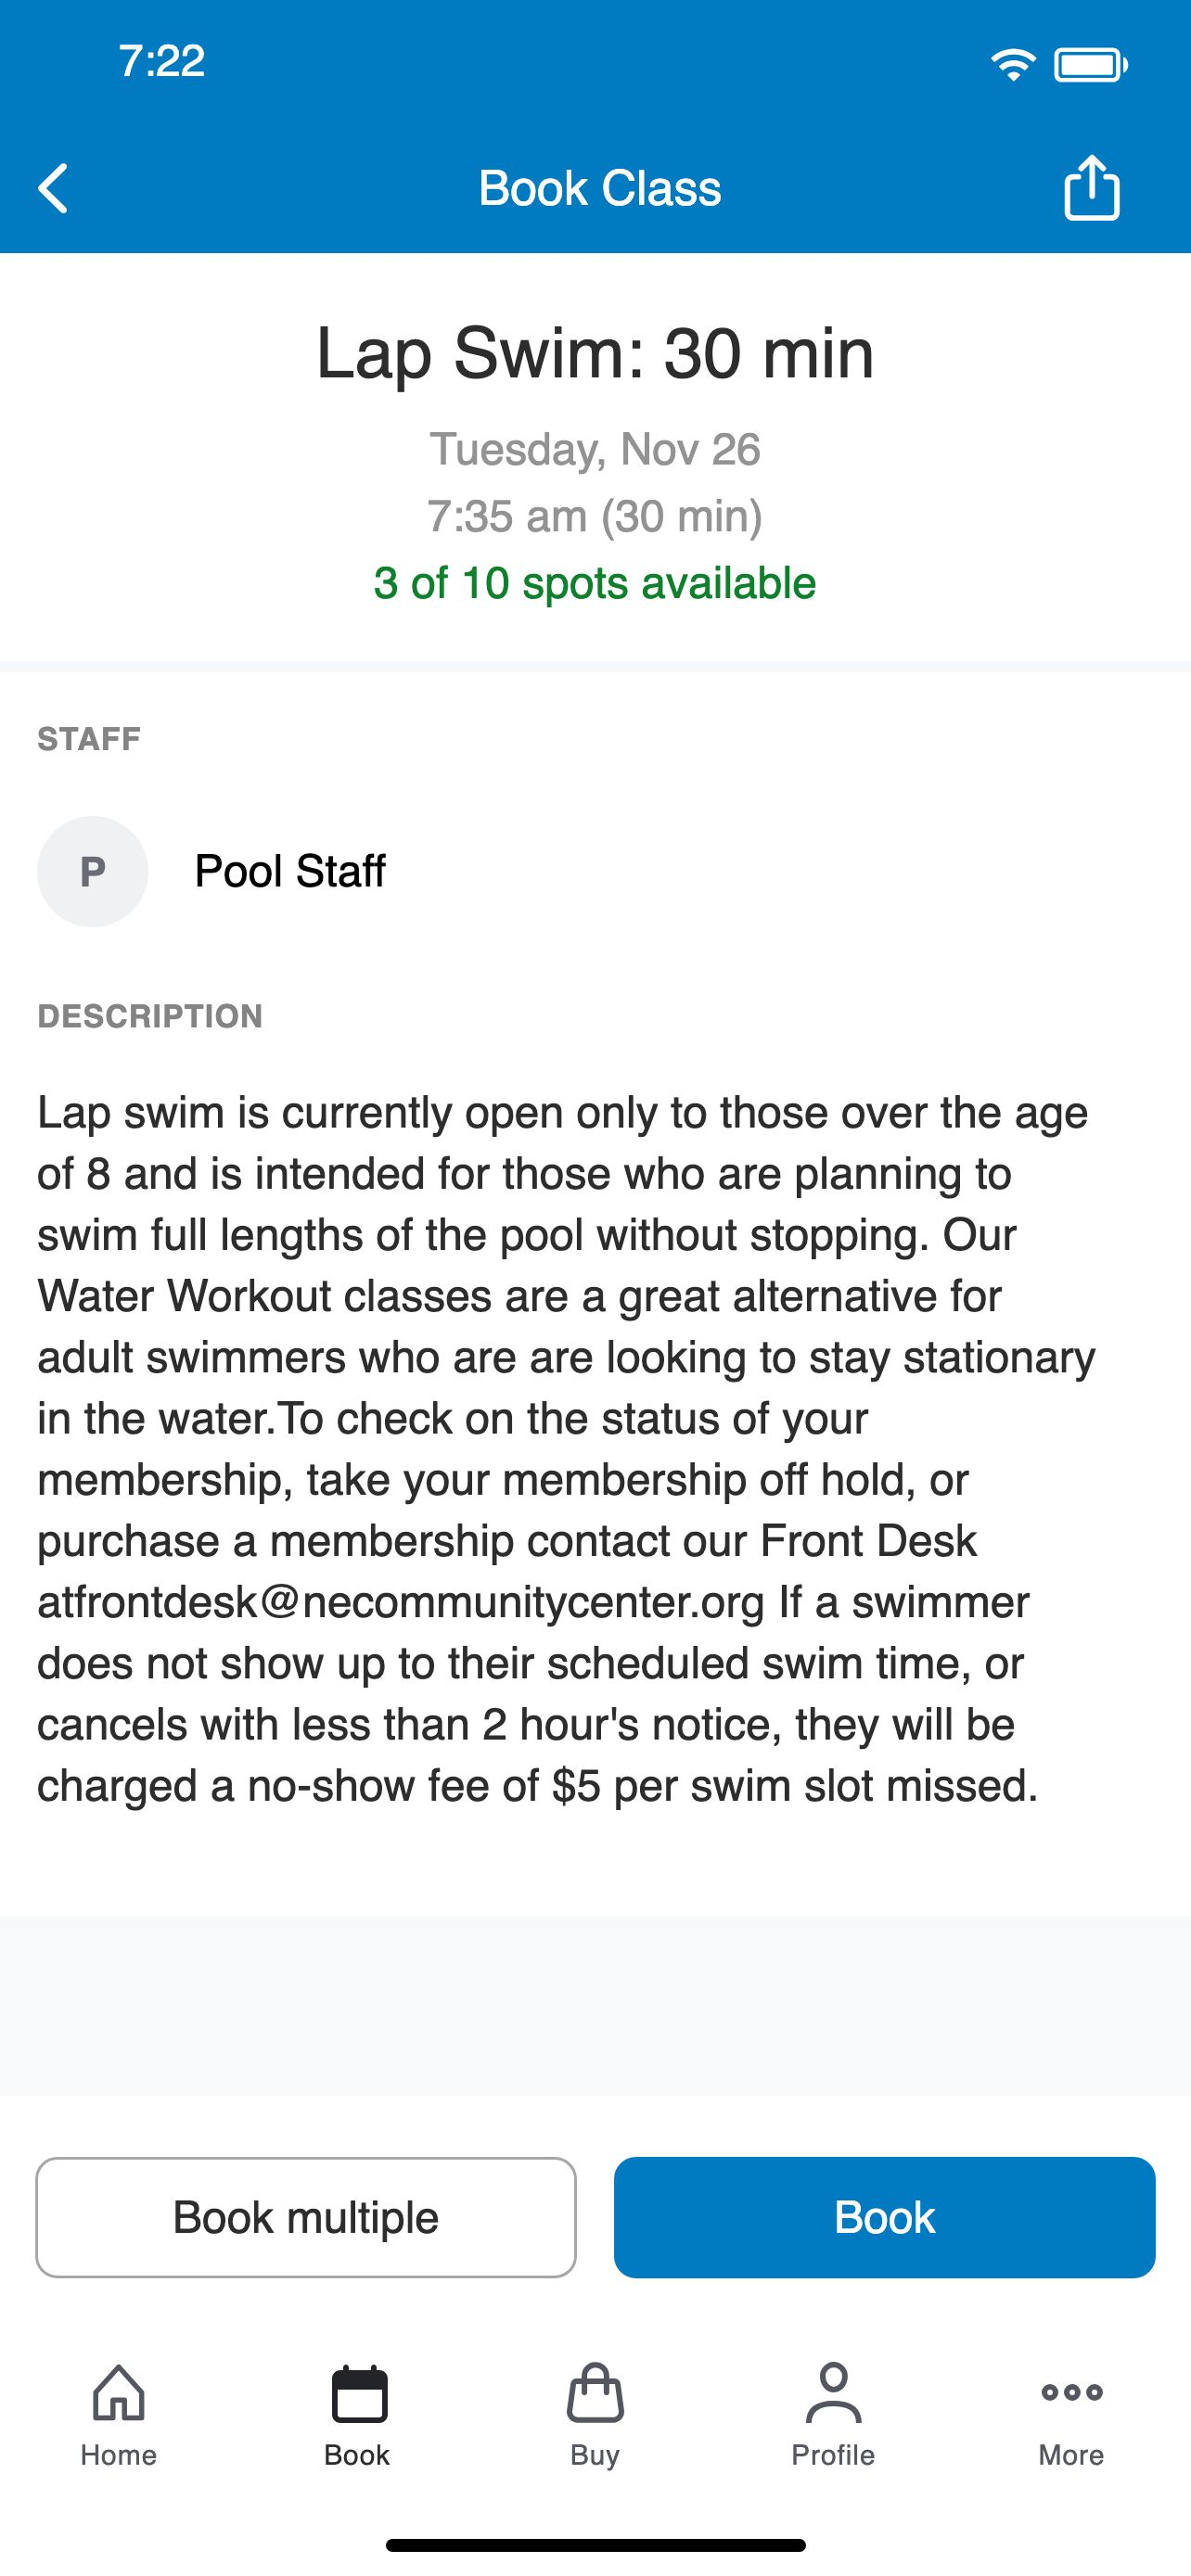Tap the frontdesk email address link

click(x=401, y=1602)
